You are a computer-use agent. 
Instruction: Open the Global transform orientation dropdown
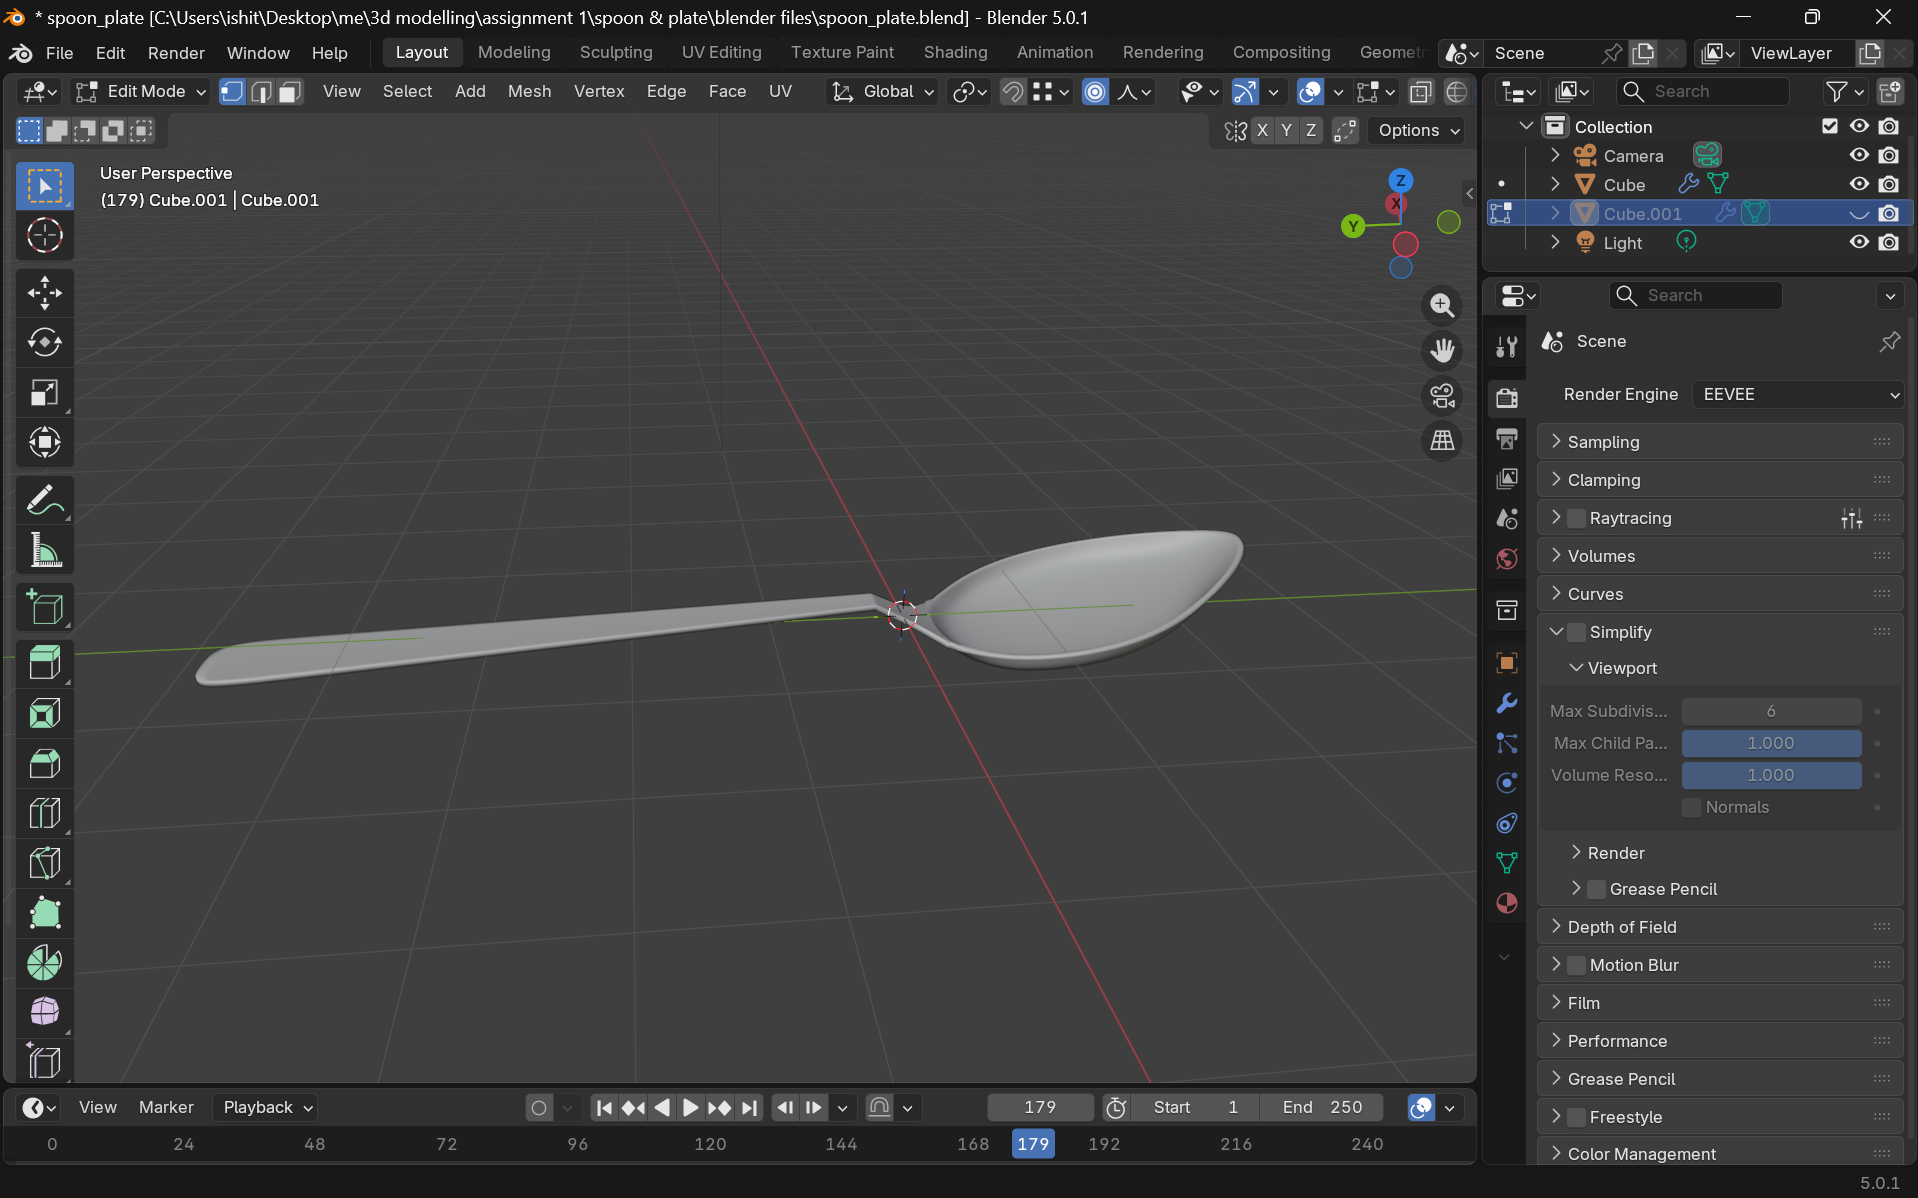pyautogui.click(x=884, y=92)
